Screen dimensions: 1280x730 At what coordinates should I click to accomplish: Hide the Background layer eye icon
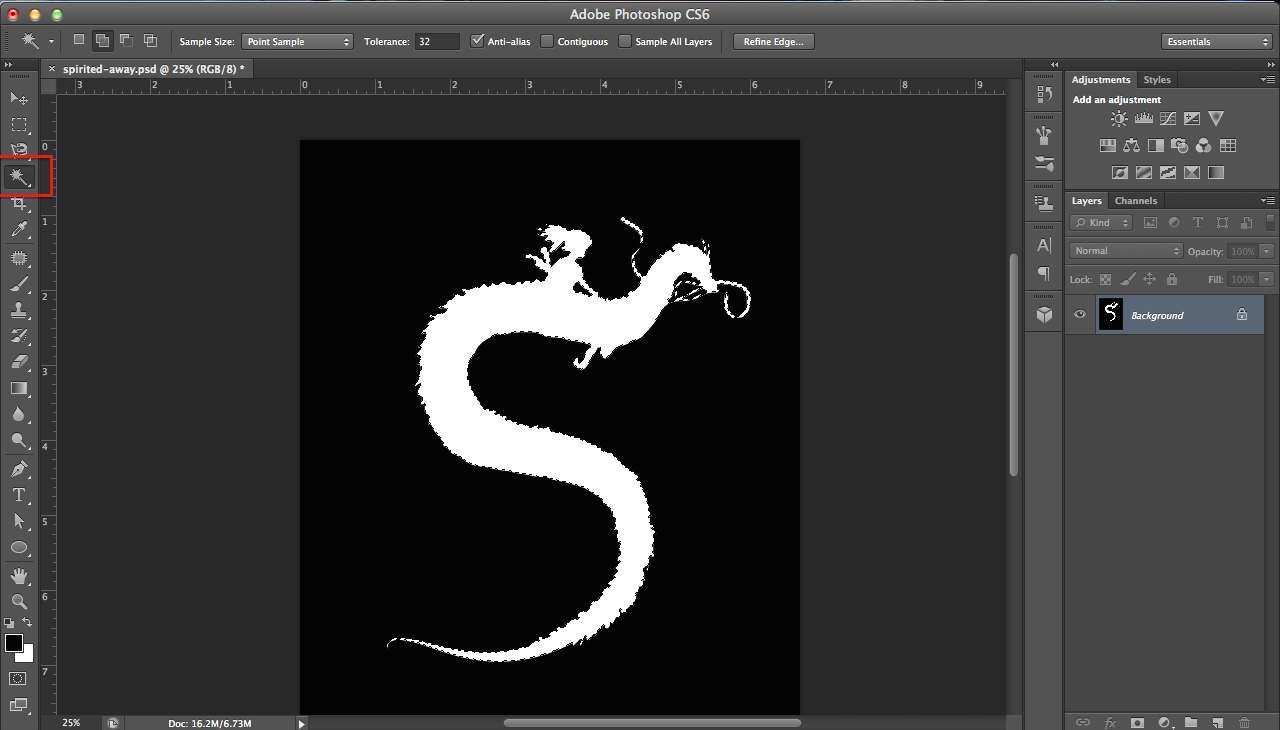point(1080,315)
